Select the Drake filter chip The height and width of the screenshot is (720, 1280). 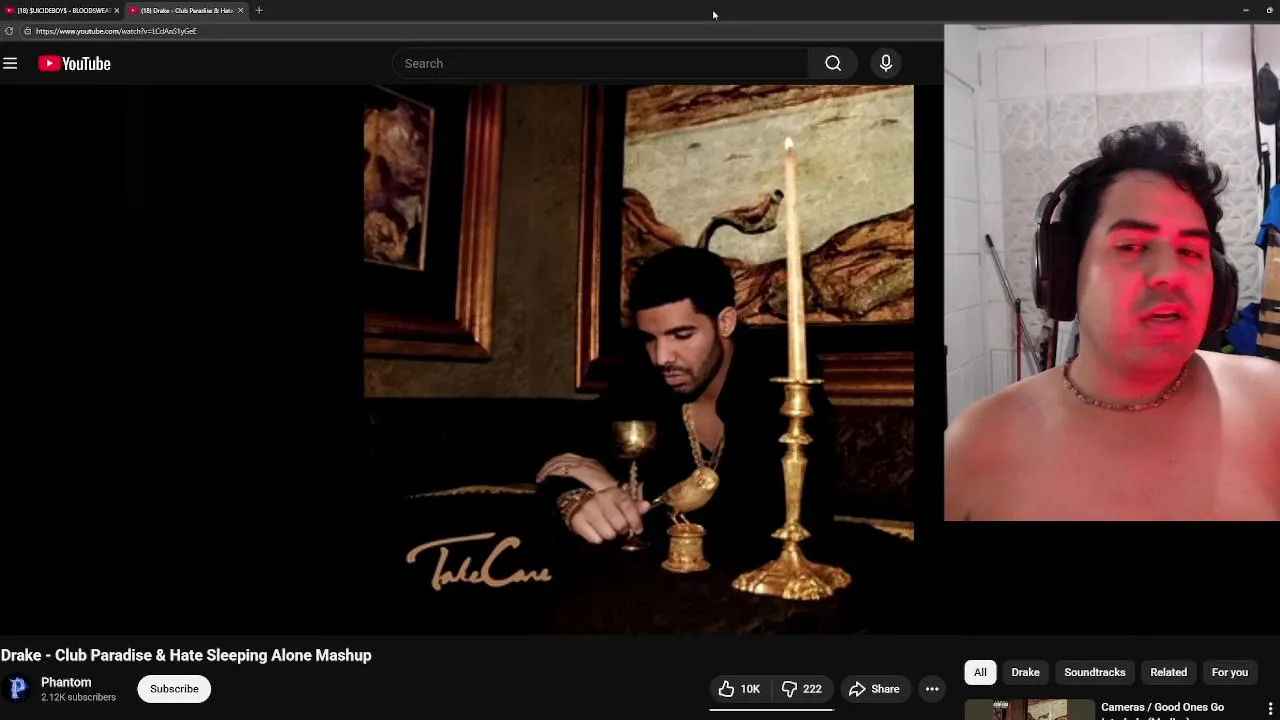1025,672
